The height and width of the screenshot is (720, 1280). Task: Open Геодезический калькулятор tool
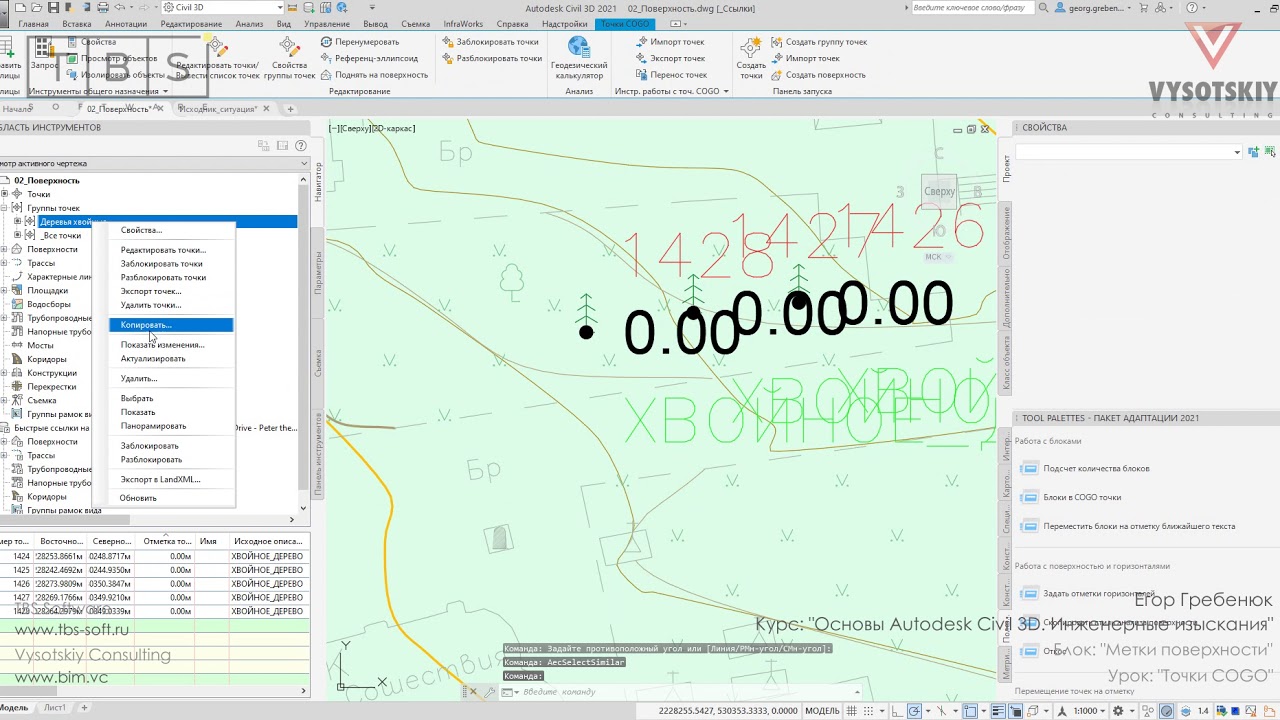[x=579, y=58]
